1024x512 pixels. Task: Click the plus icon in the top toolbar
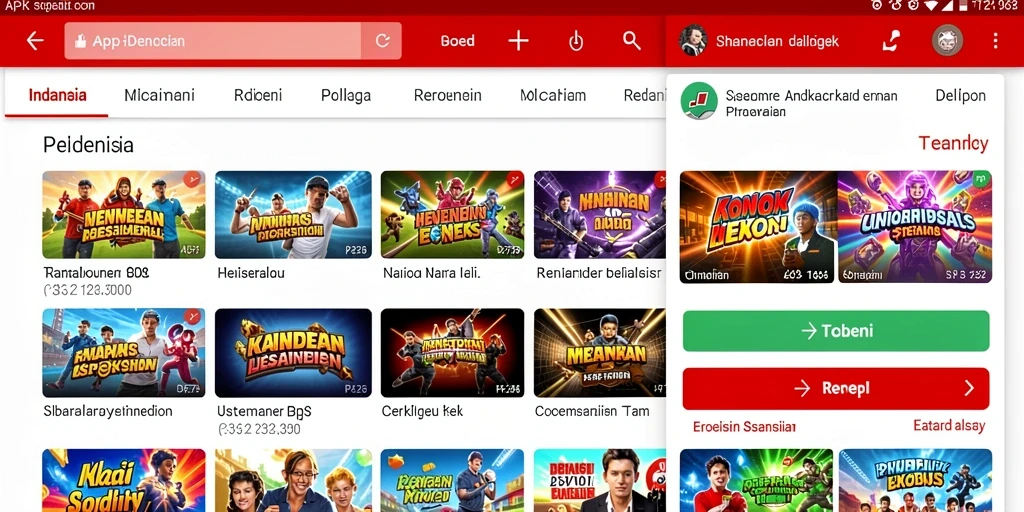[x=519, y=40]
